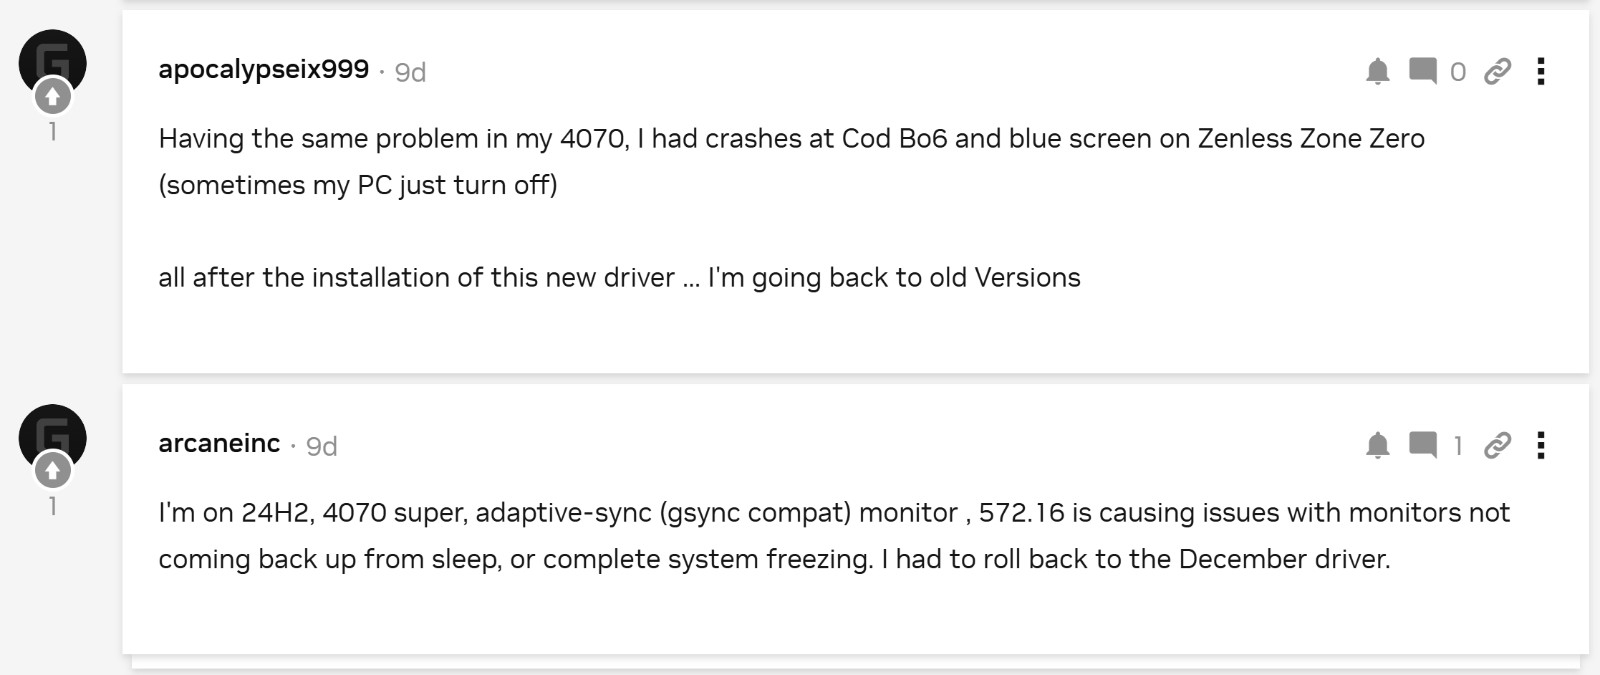Image resolution: width=1600 pixels, height=675 pixels.
Task: Click vote count under apocalypseix999's avatar
Action: point(53,131)
